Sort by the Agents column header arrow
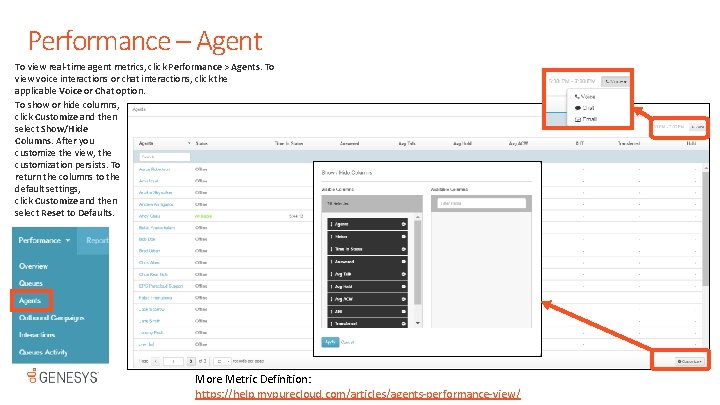Viewport: 720px width, 405px height. click(x=189, y=143)
